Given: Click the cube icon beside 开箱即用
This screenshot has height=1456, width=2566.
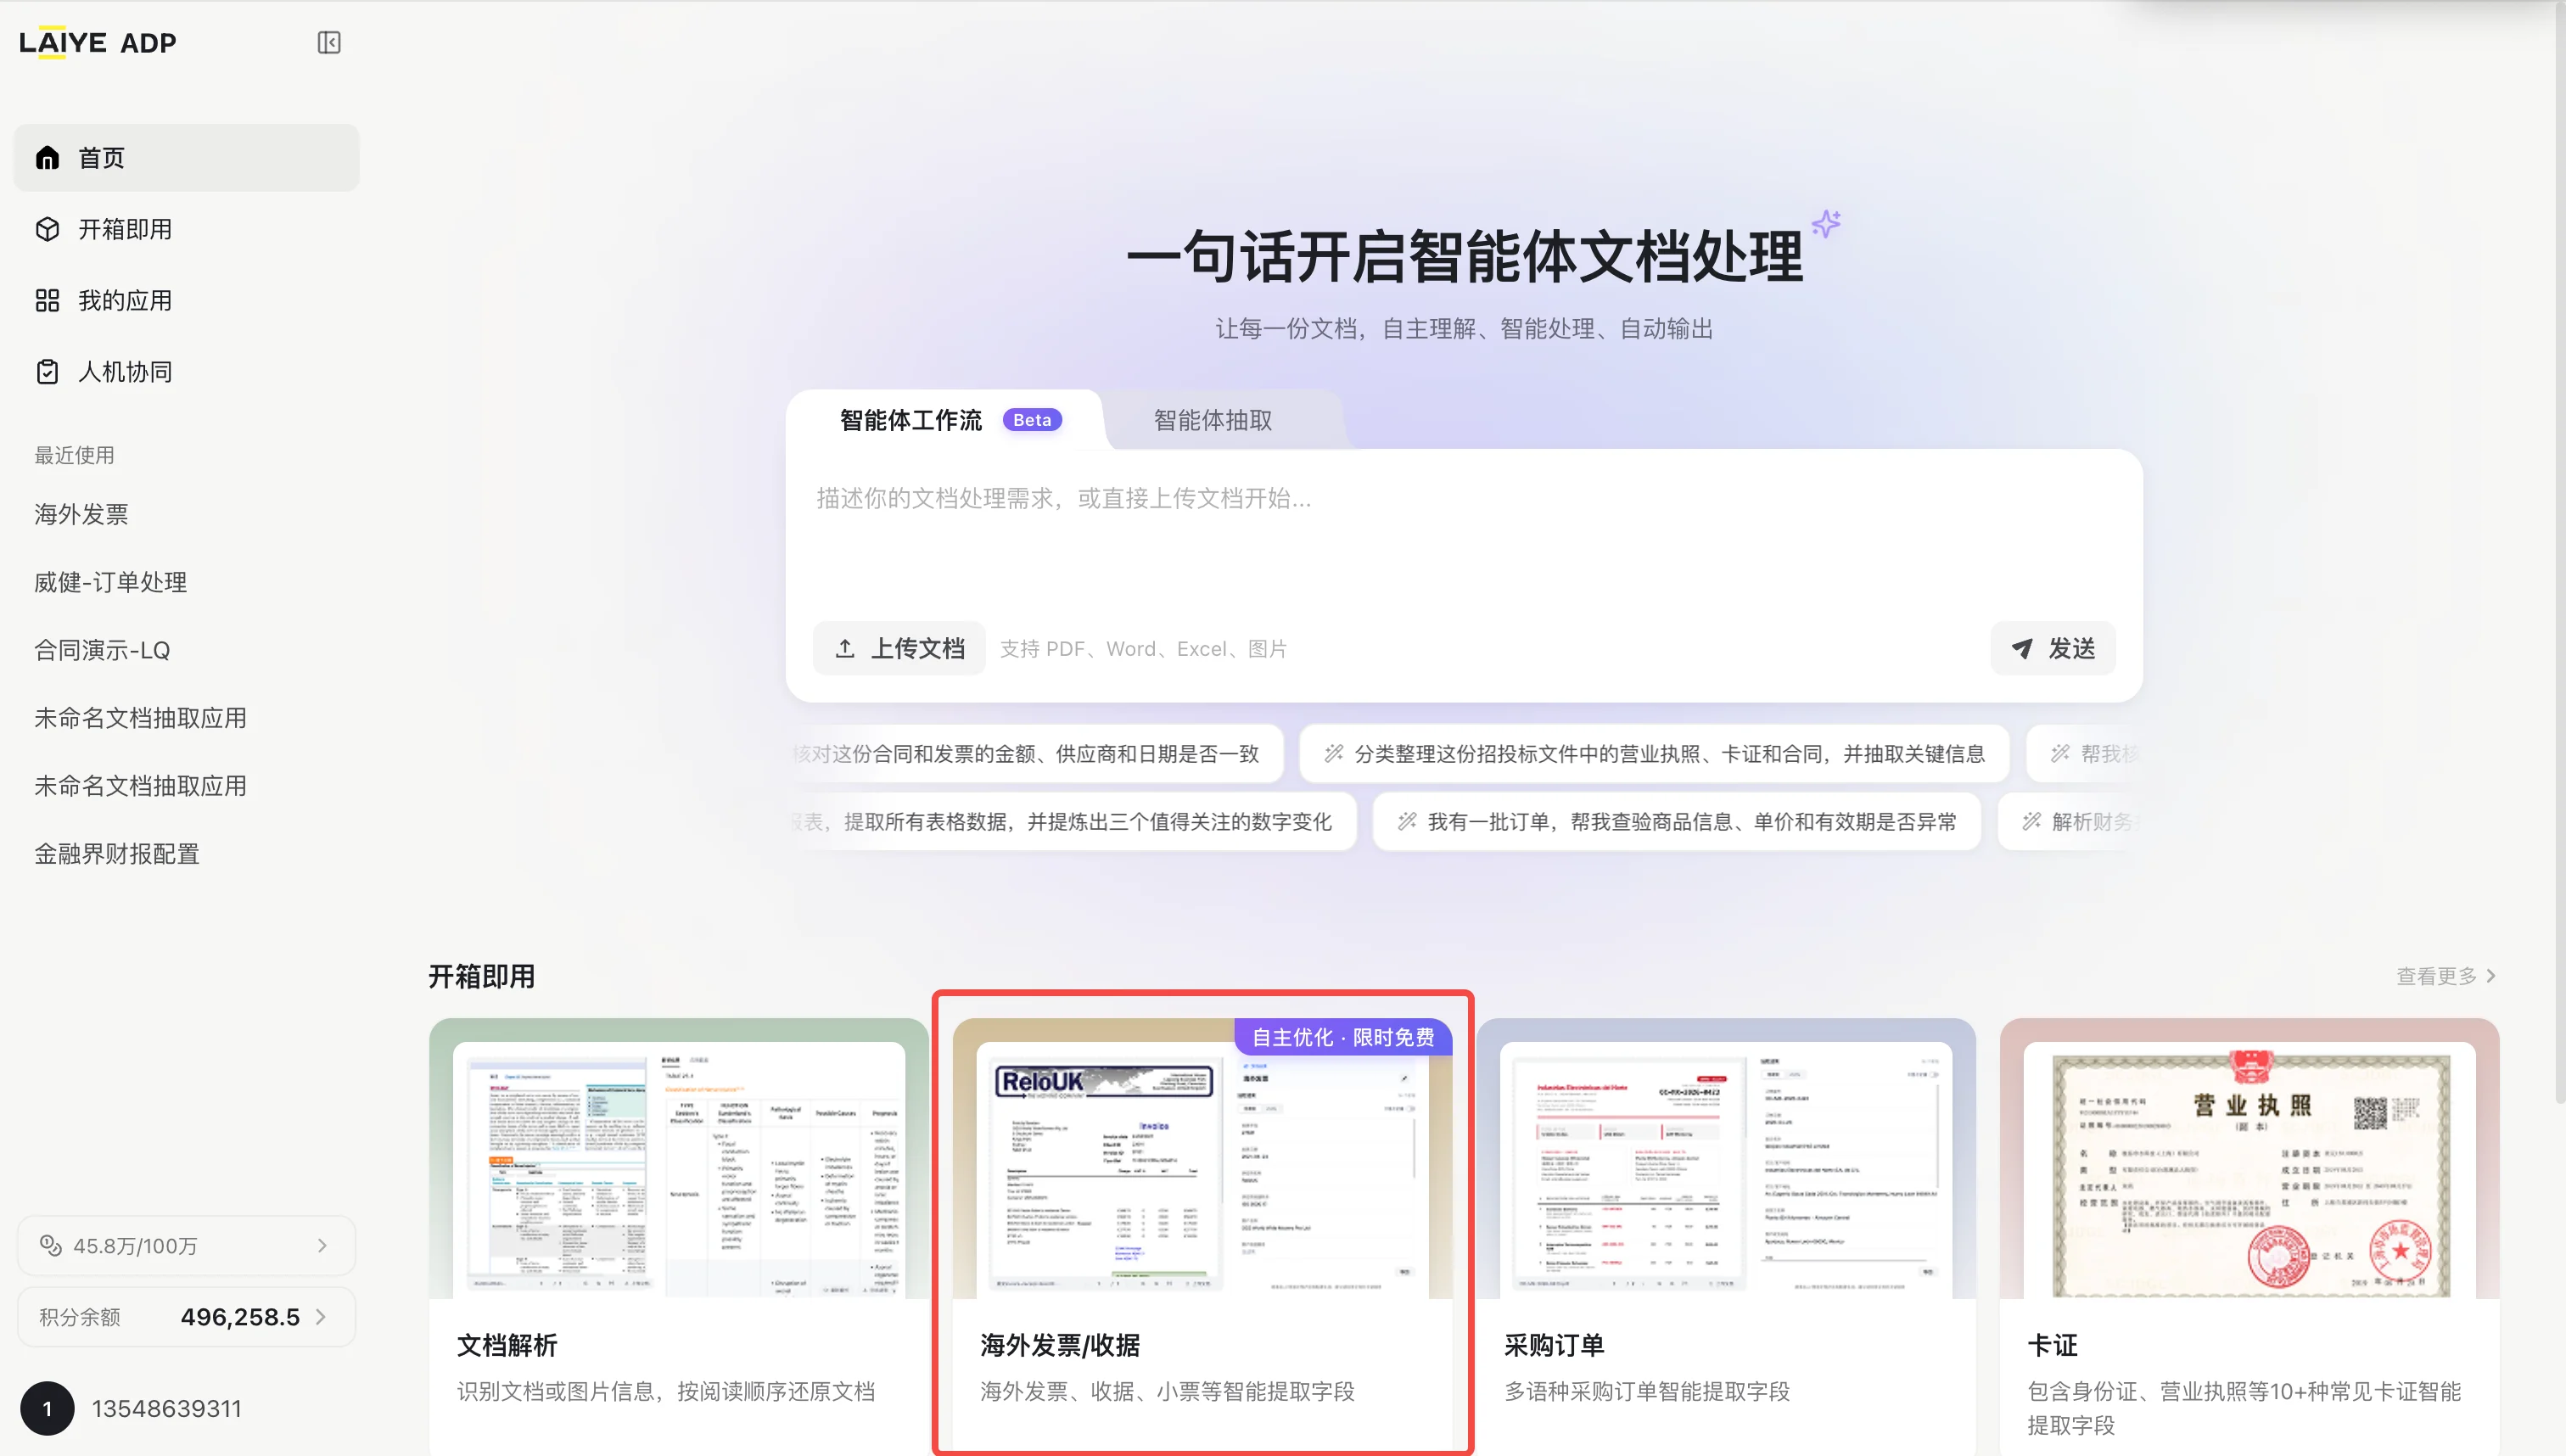Looking at the screenshot, I should 47,229.
